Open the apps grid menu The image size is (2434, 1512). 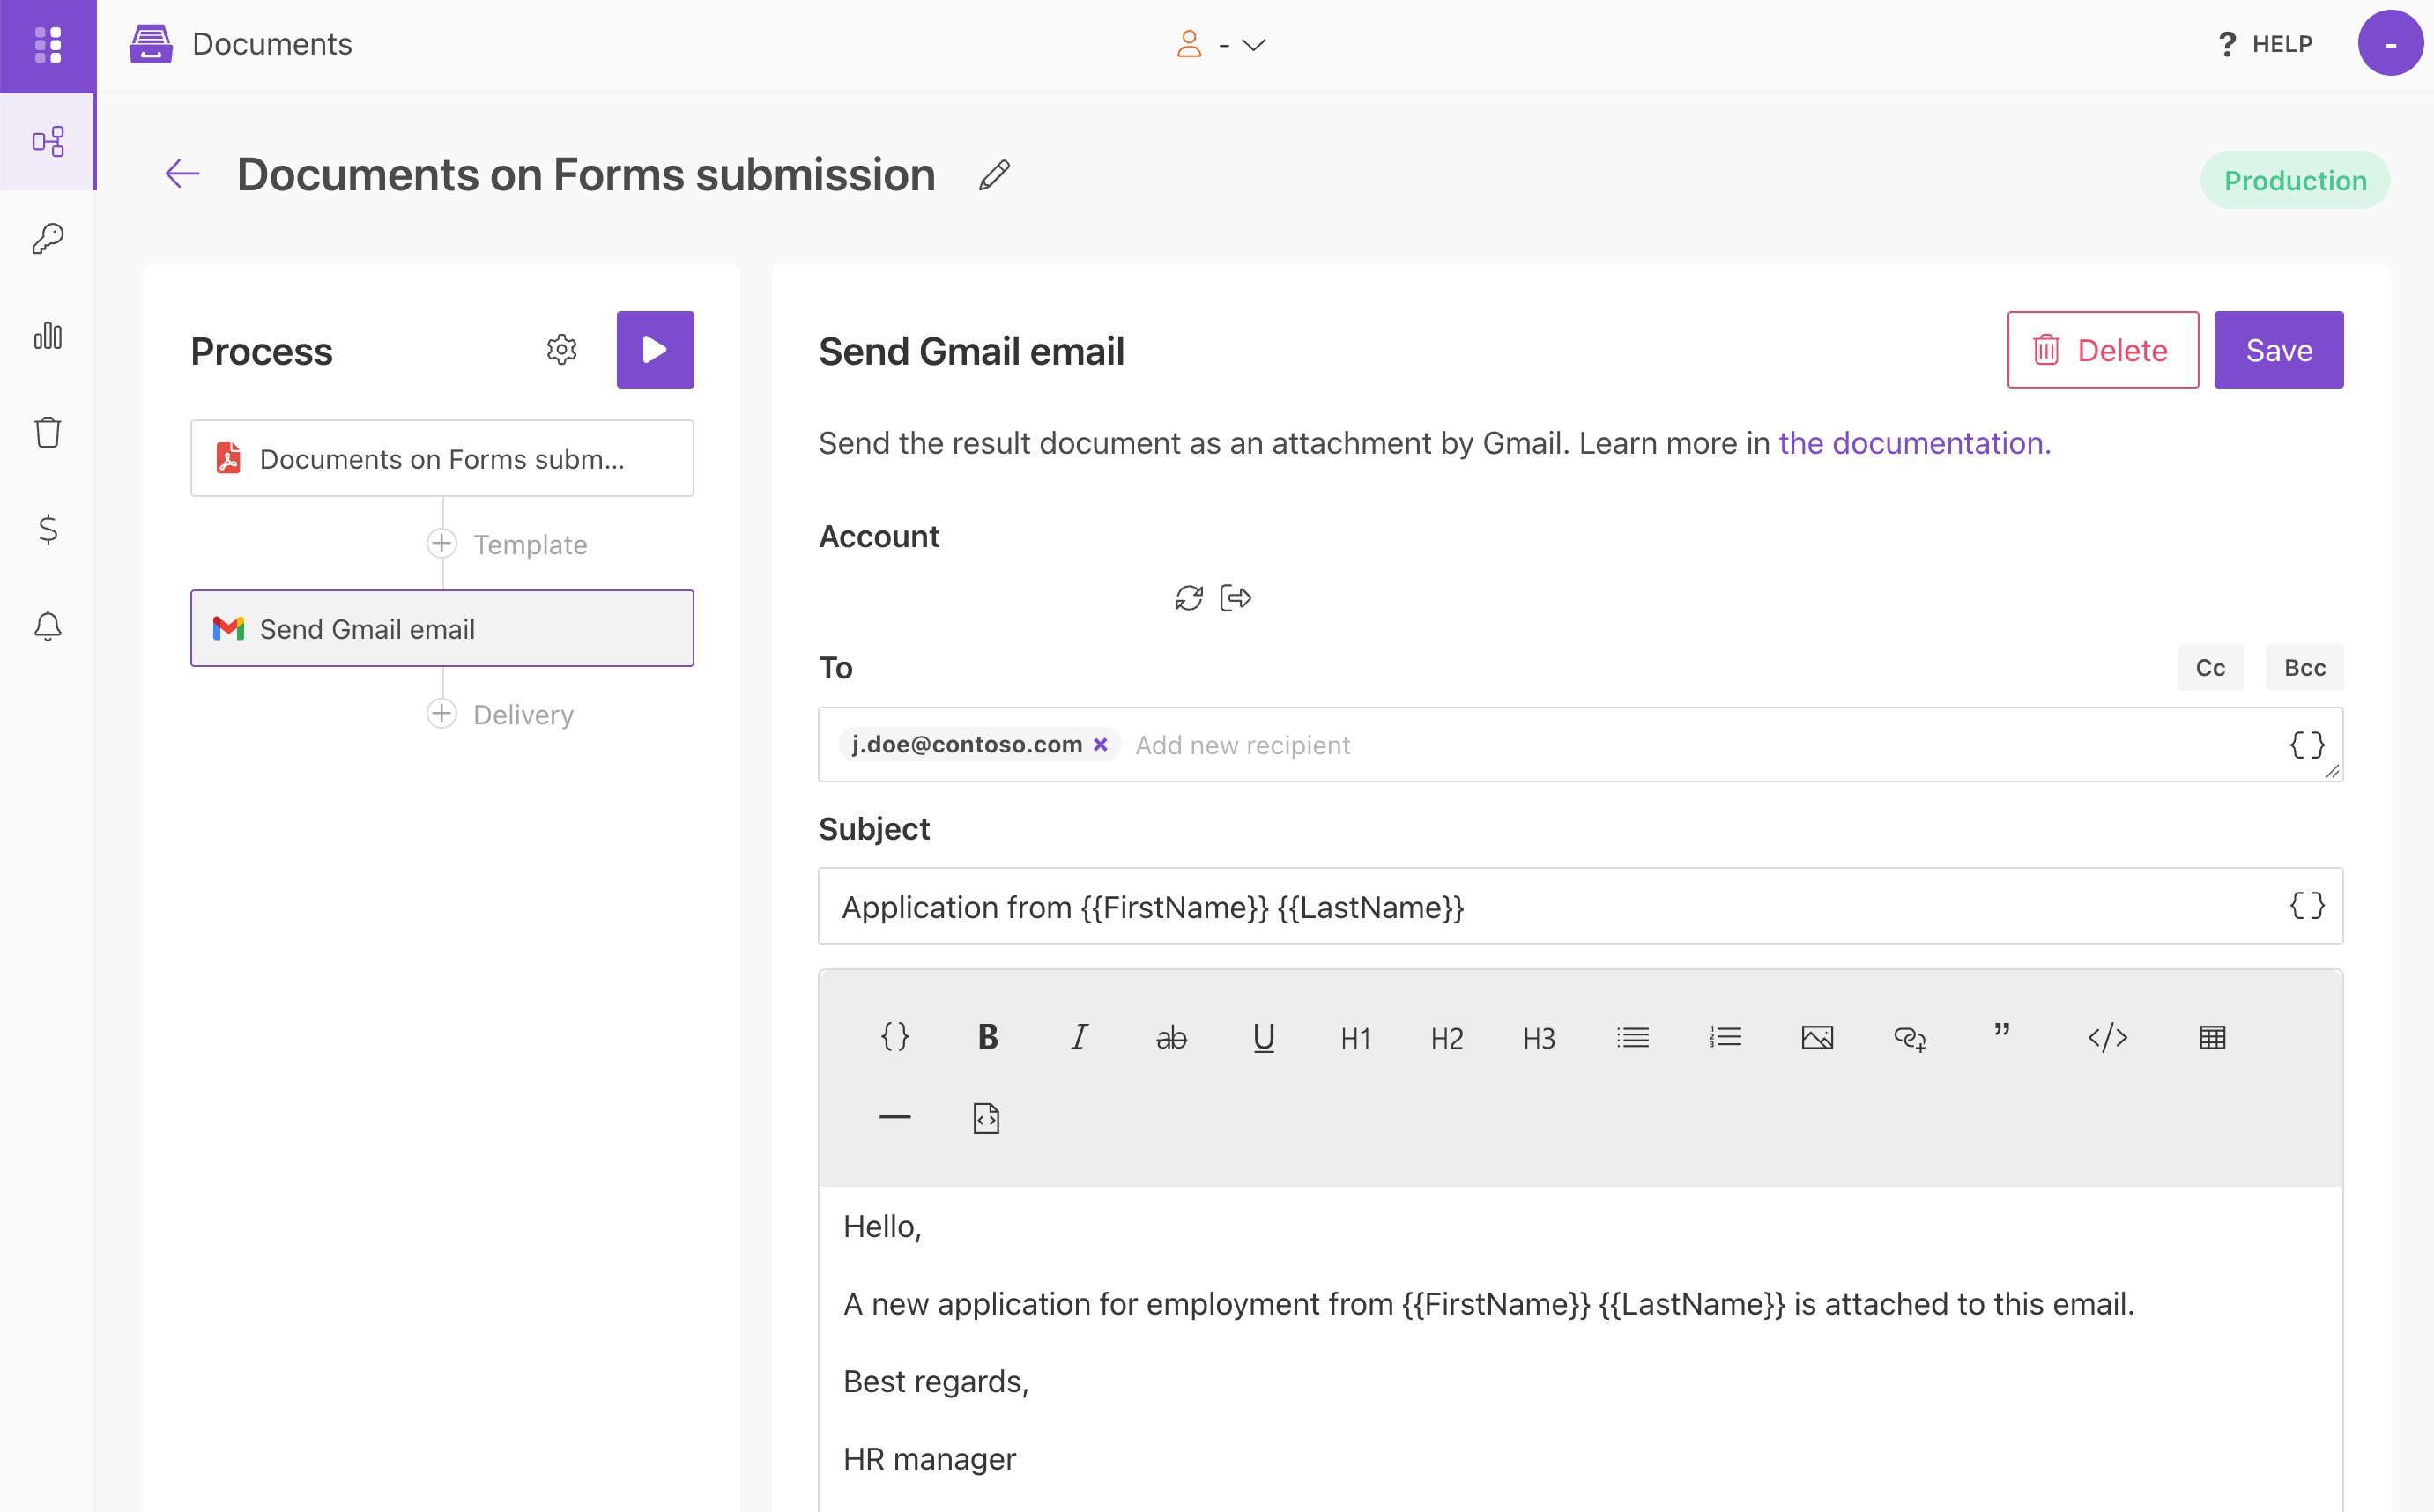click(x=48, y=45)
